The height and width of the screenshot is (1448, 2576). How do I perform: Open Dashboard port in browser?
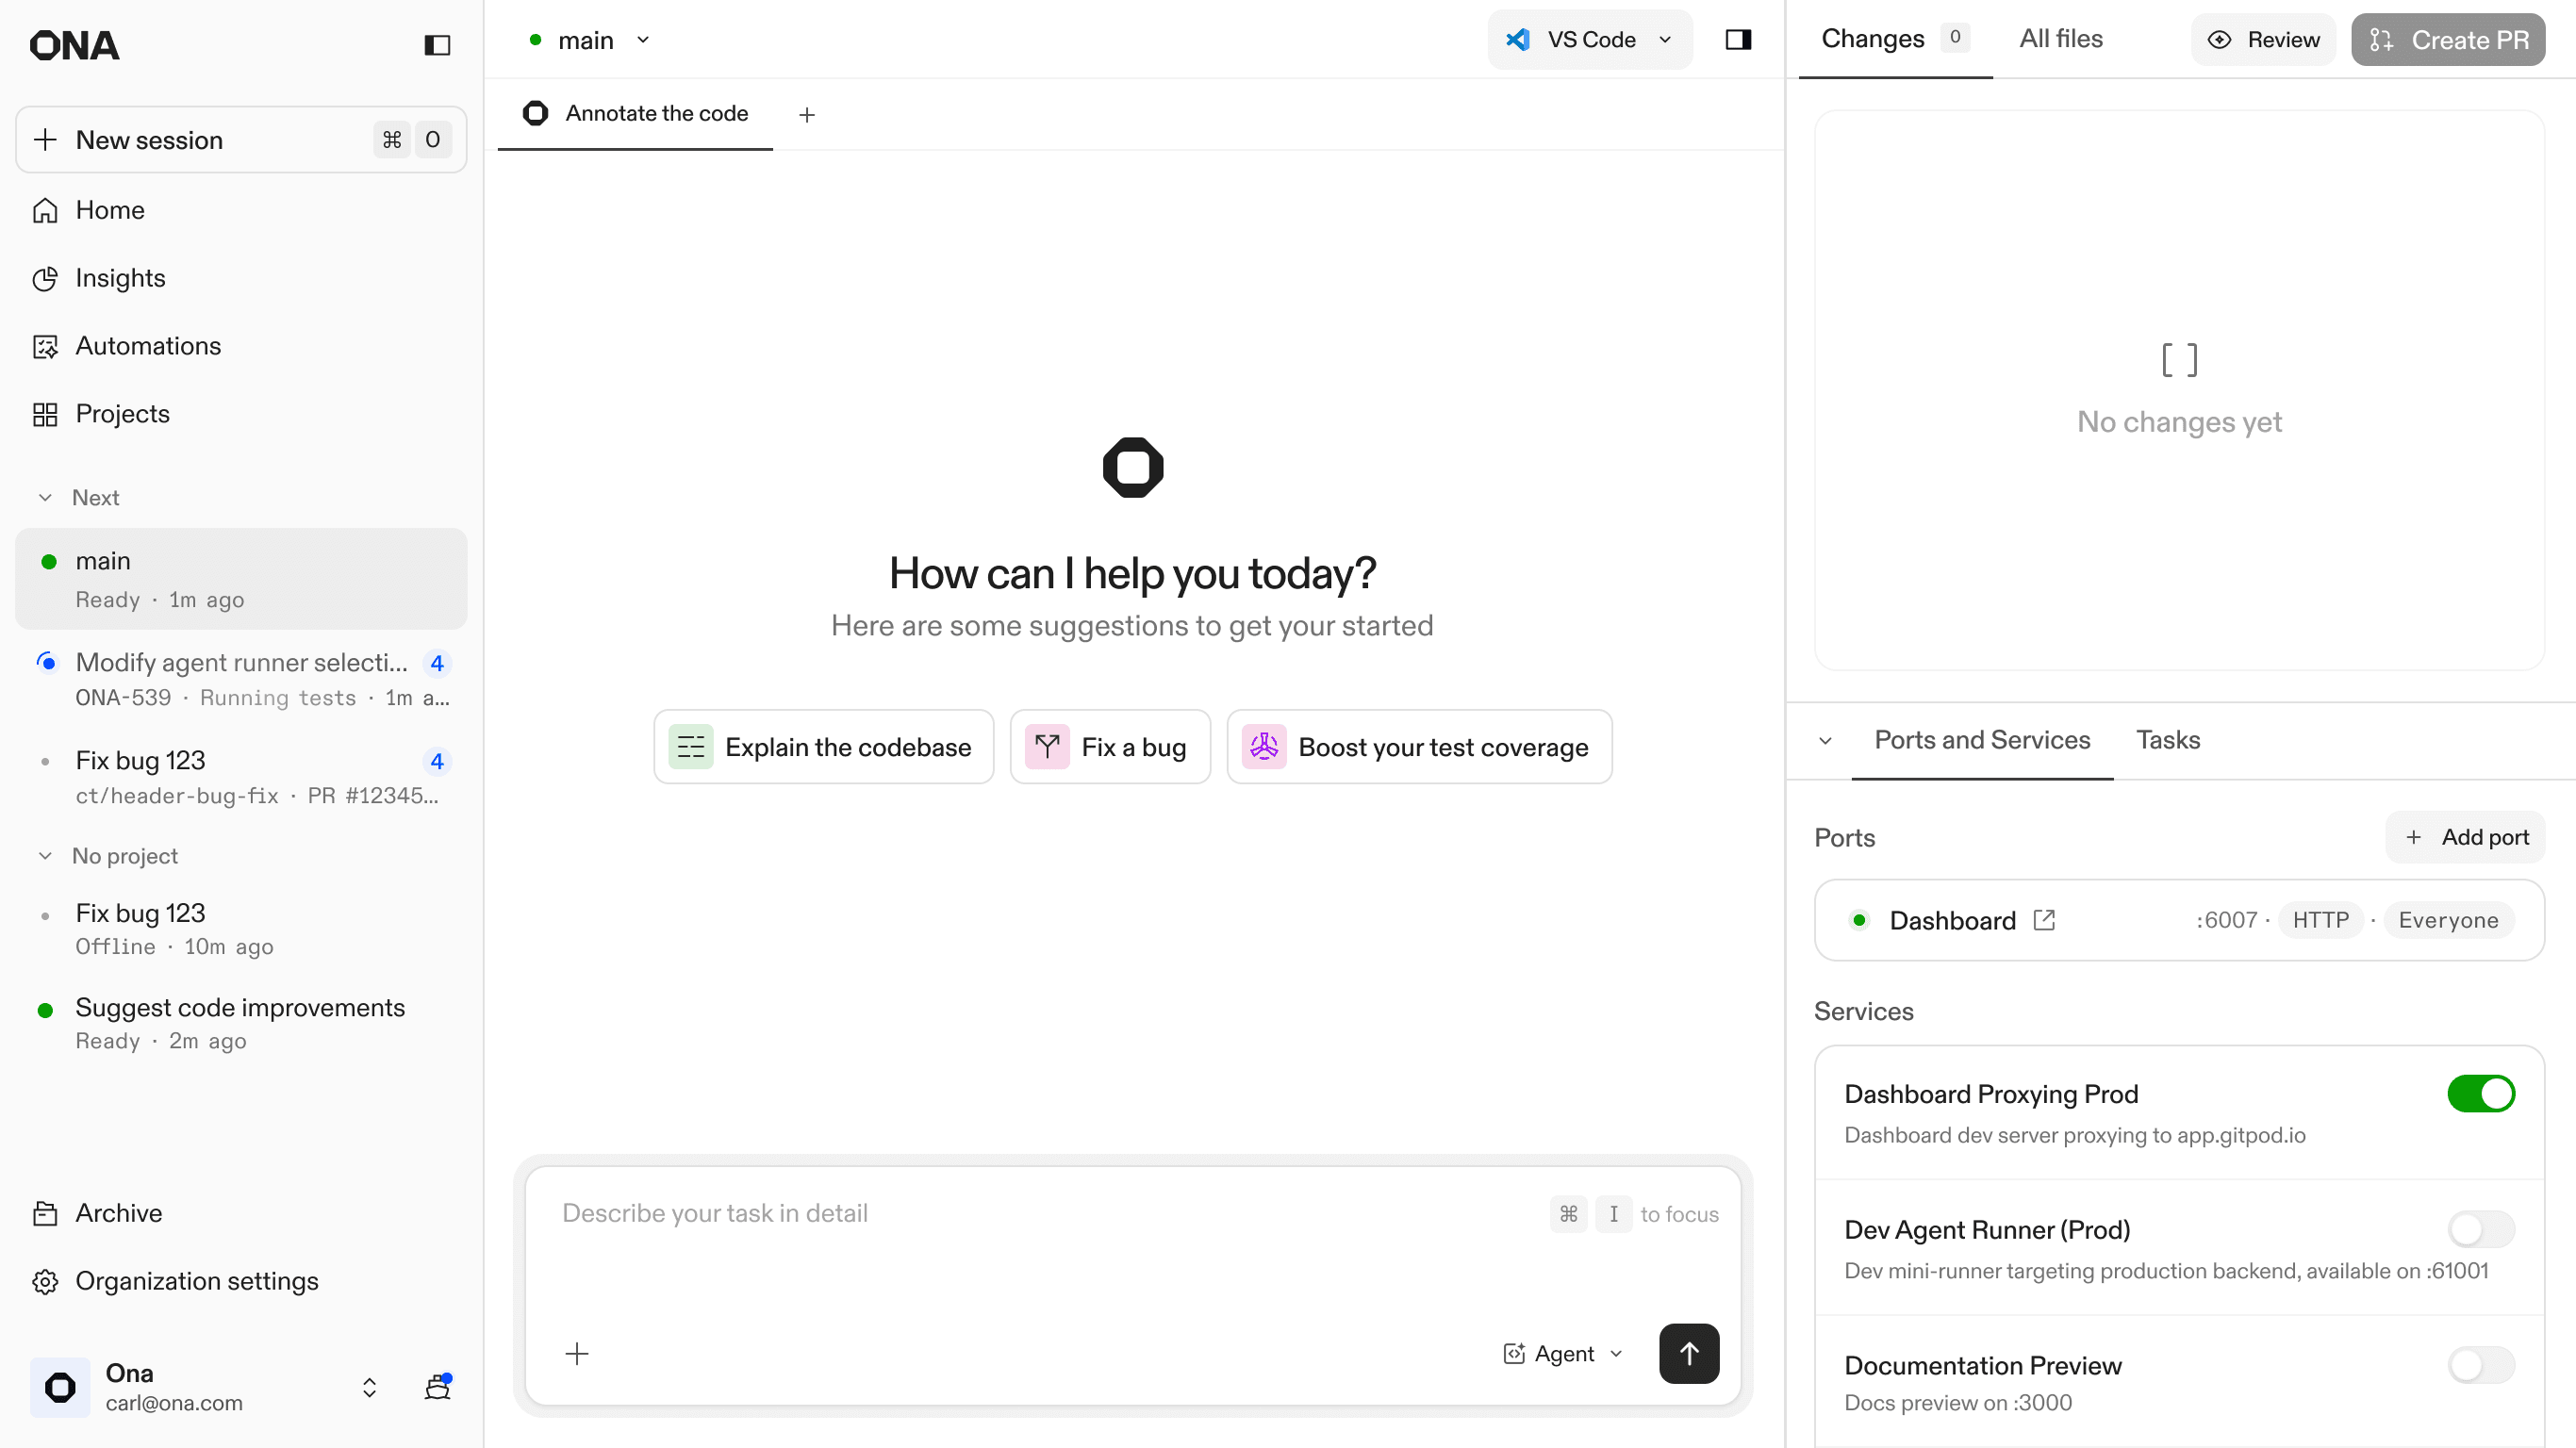point(2044,920)
